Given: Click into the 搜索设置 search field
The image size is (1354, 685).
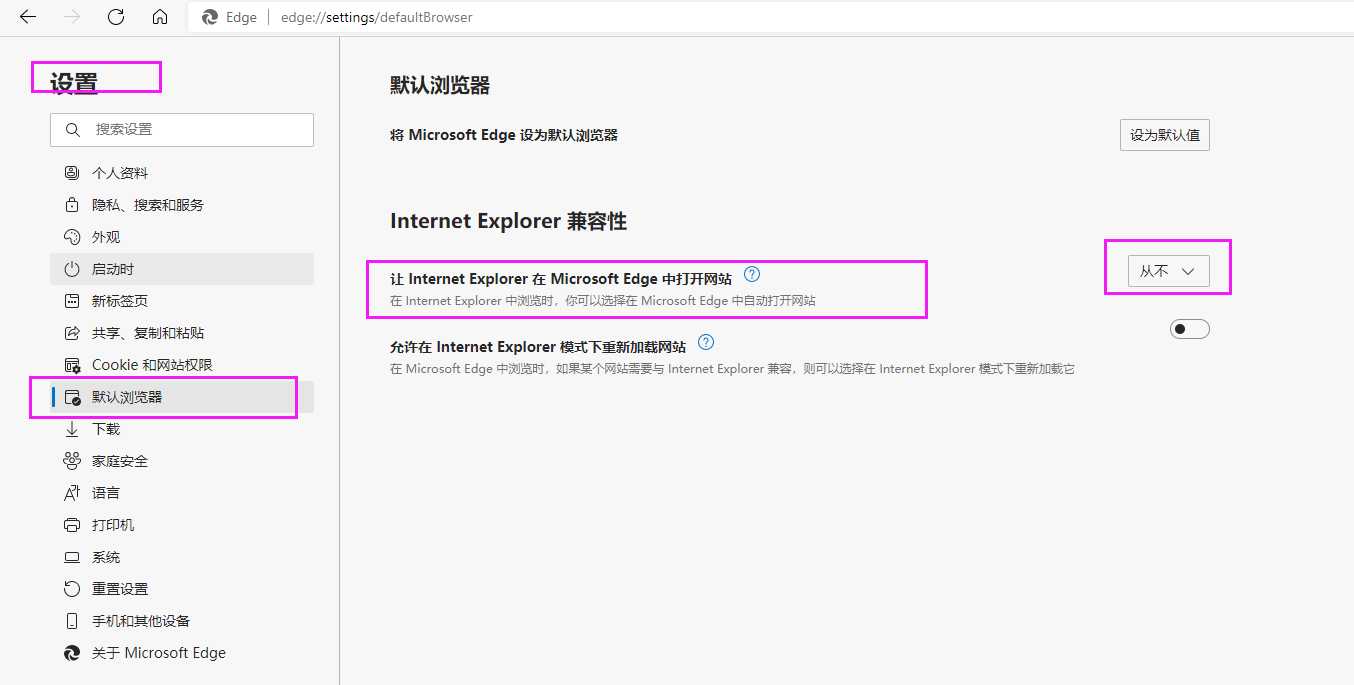Looking at the screenshot, I should click(x=182, y=130).
